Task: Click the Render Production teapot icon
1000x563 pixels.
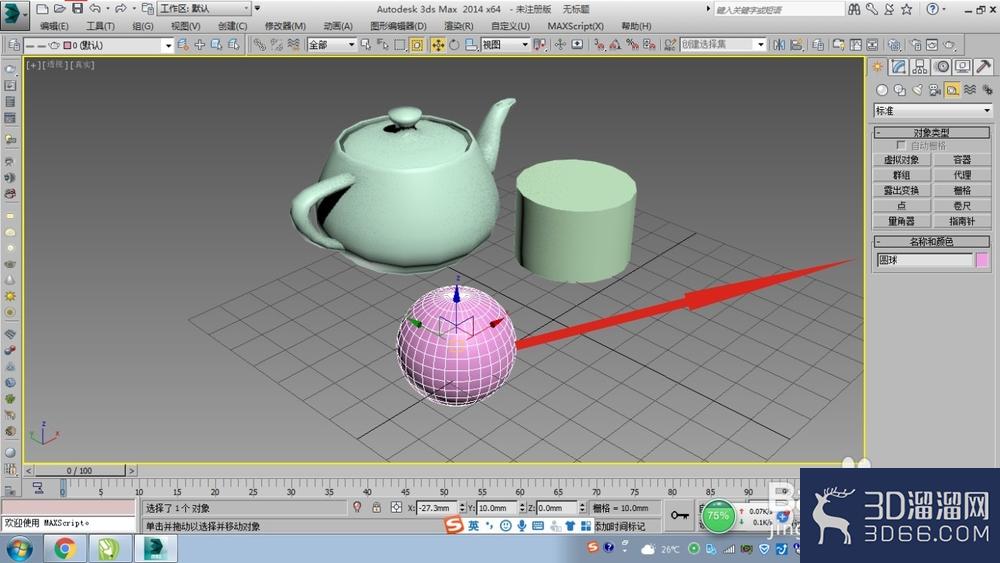Action: 950,45
